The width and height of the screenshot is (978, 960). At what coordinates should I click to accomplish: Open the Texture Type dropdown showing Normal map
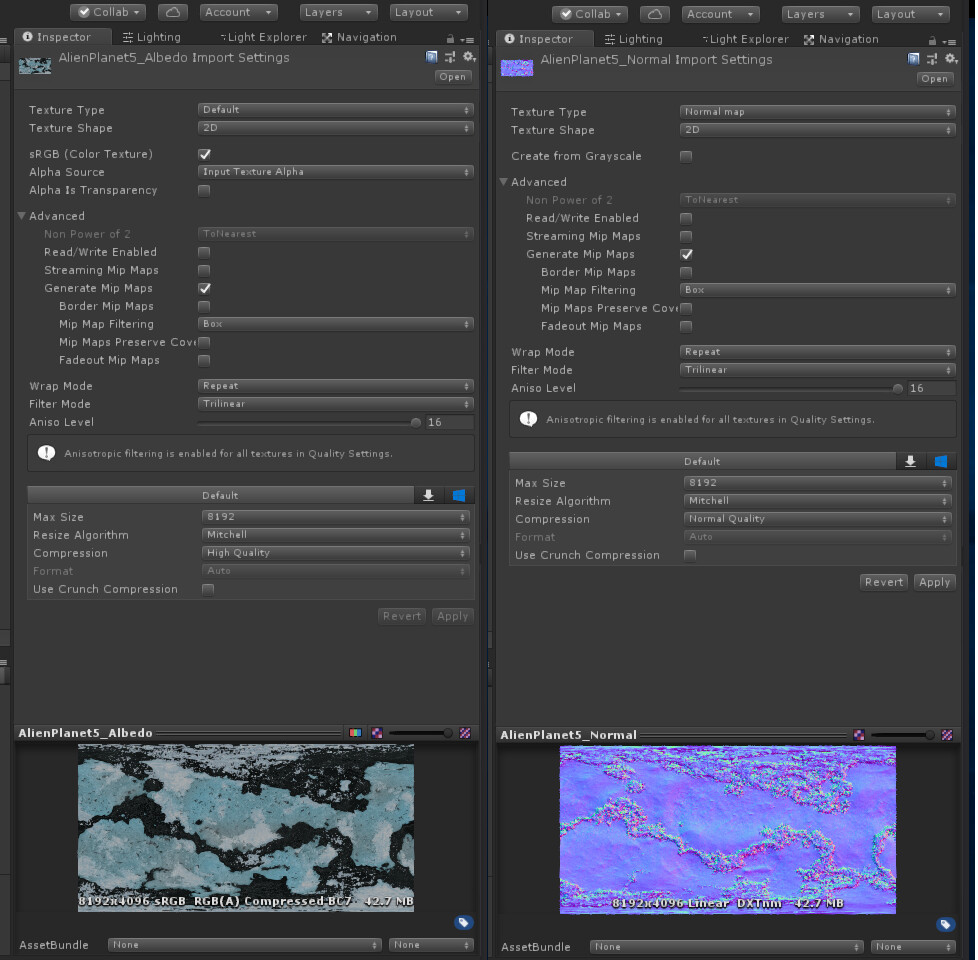pos(817,112)
